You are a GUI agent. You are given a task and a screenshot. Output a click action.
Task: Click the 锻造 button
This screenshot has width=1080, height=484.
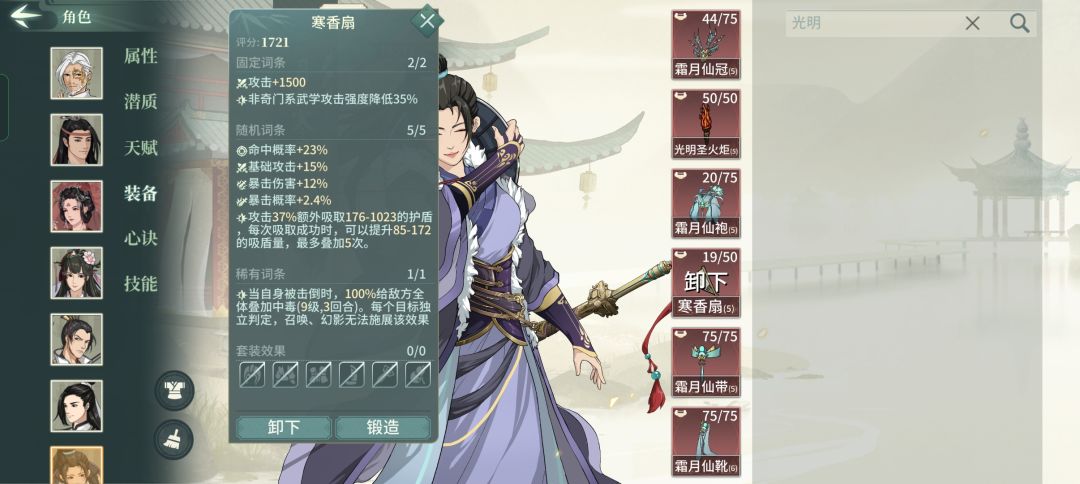tap(383, 428)
